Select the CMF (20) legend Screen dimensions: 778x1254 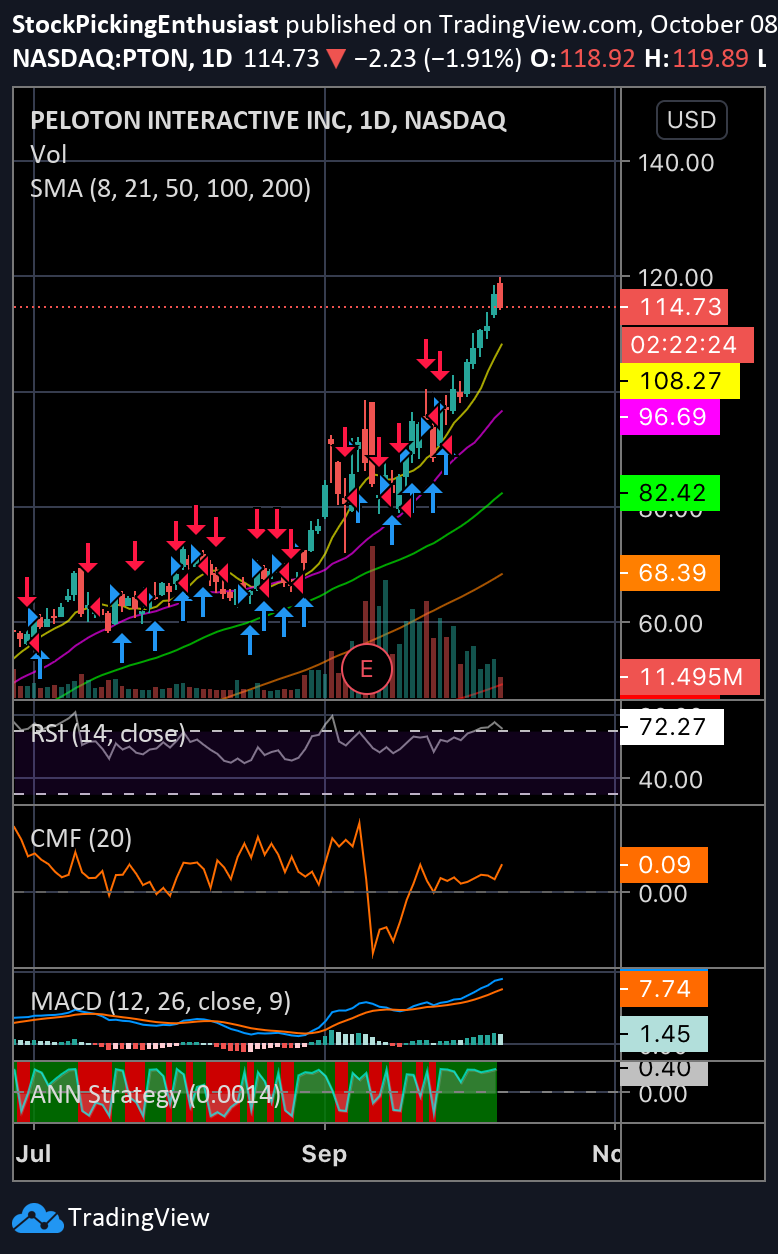pos(81,838)
